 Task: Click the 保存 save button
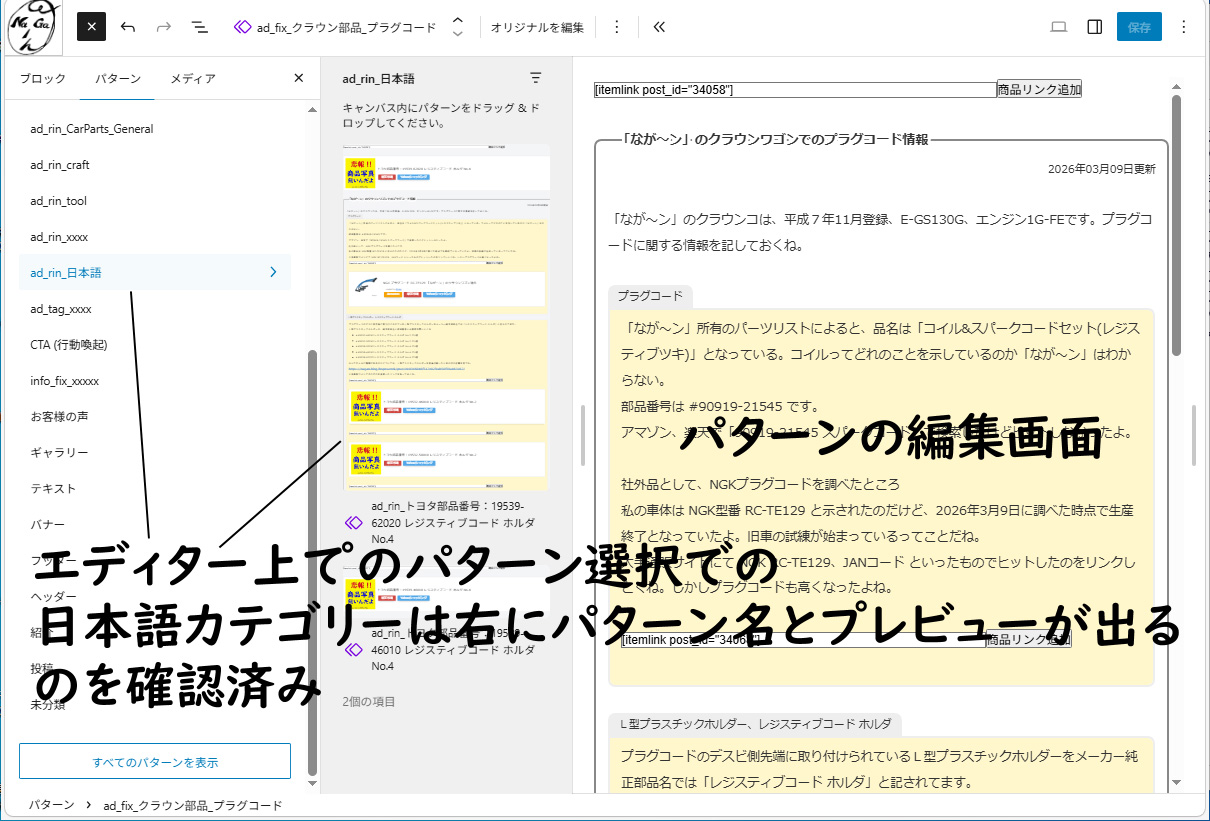[x=1139, y=27]
